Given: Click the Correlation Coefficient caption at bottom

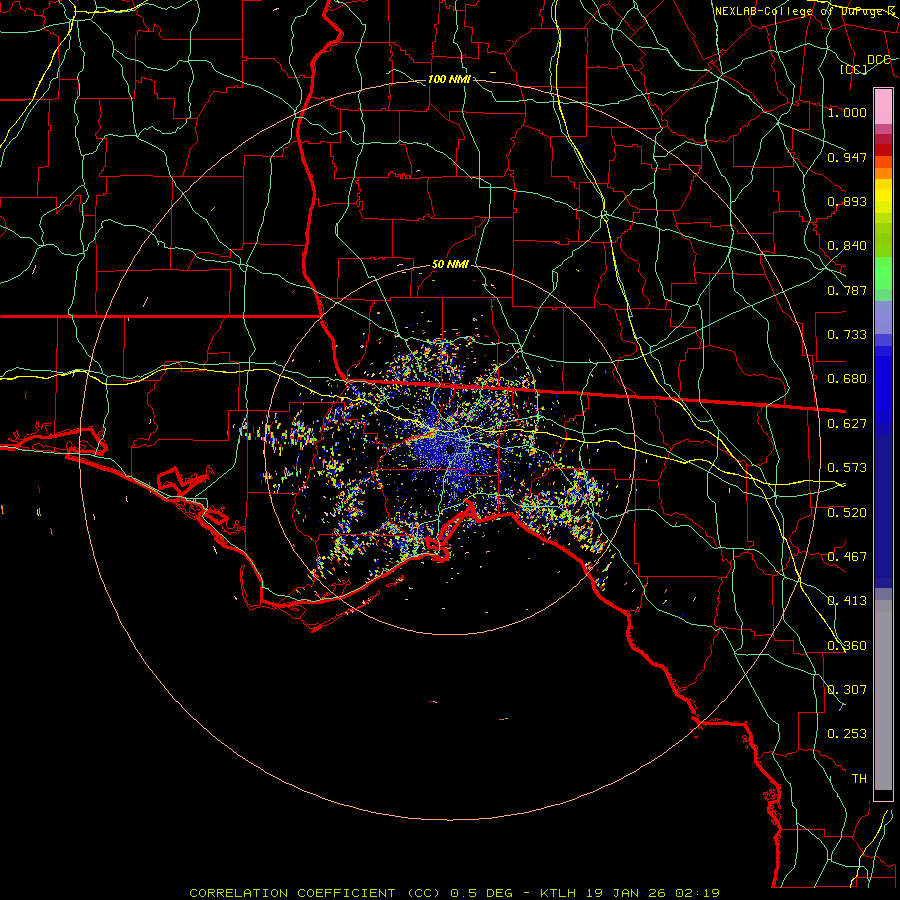Looking at the screenshot, I should [x=455, y=893].
